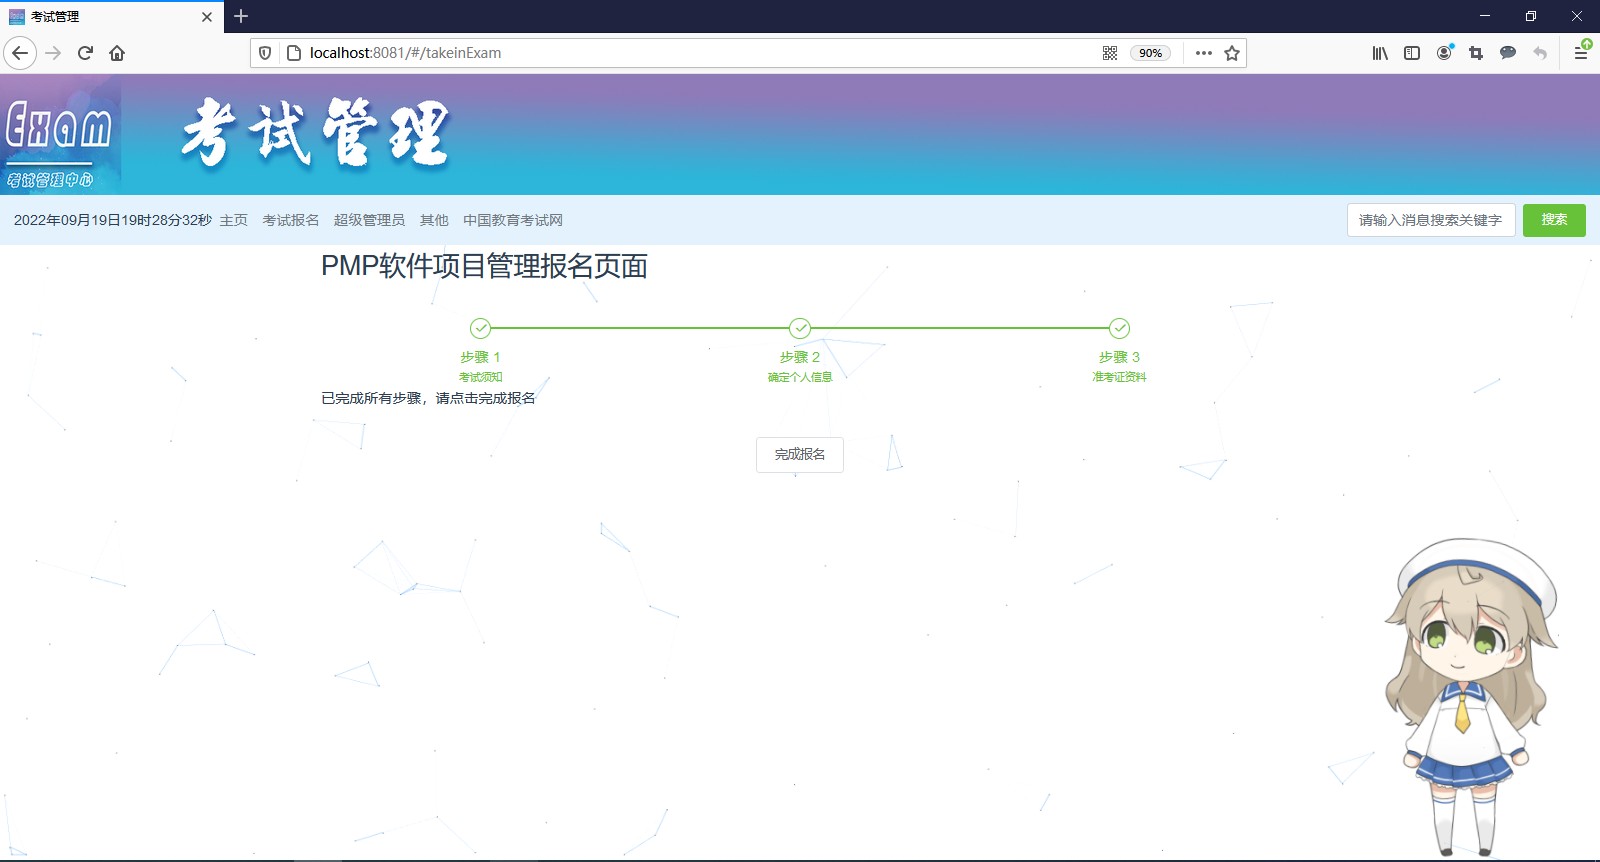Click the PMP软件项目管理报名页面 heading
The height and width of the screenshot is (862, 1600).
(484, 266)
